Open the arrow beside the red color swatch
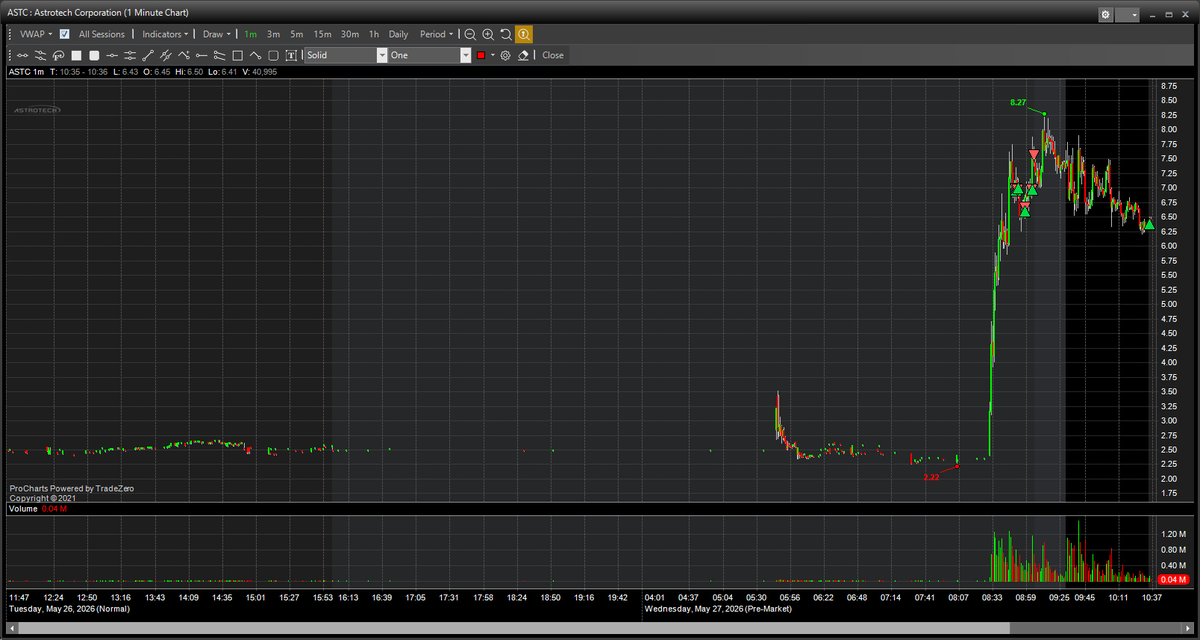Image resolution: width=1200 pixels, height=640 pixels. click(493, 55)
